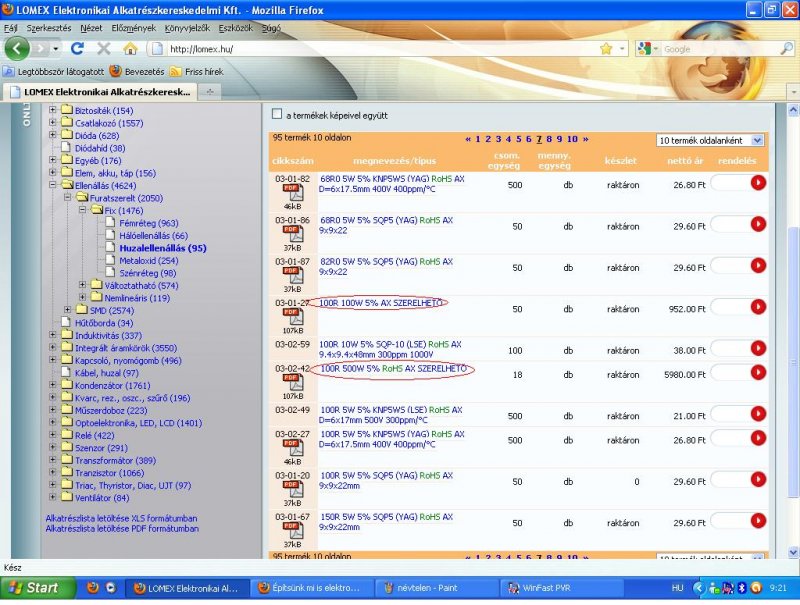Open Fémréteg (963) category
This screenshot has height=605, width=800.
tap(149, 223)
